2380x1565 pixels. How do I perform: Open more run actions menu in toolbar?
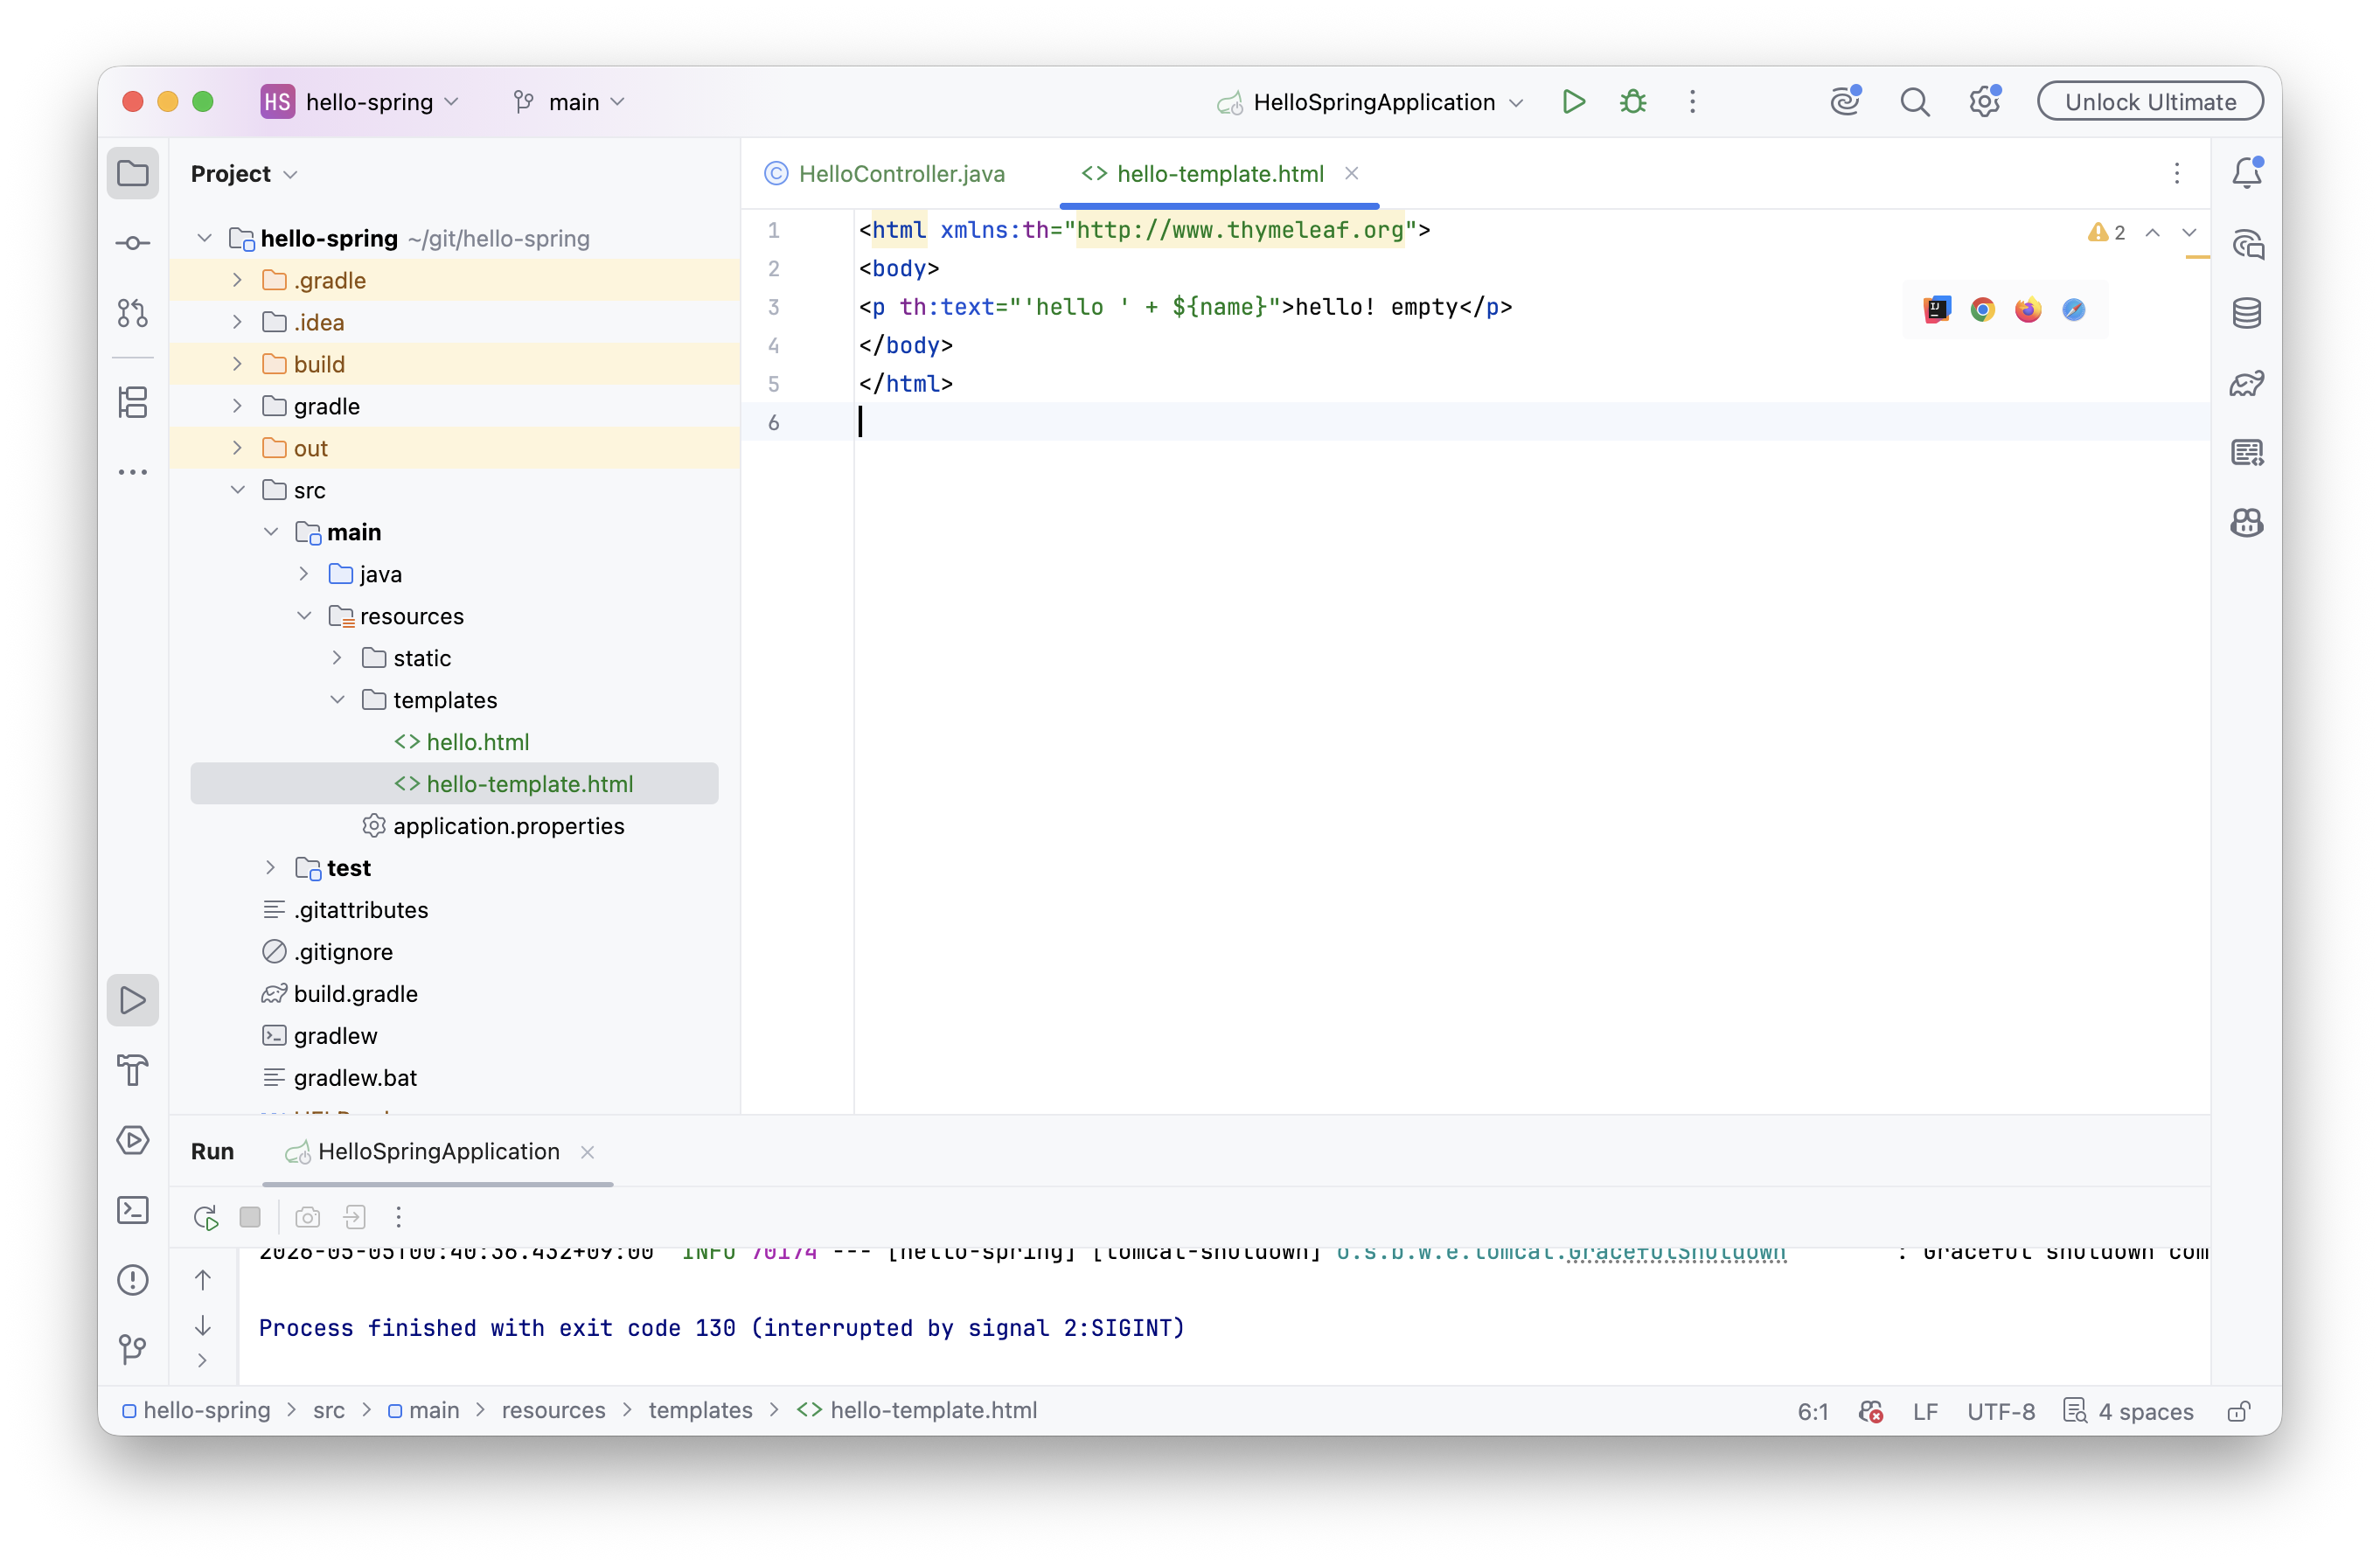click(x=1692, y=102)
